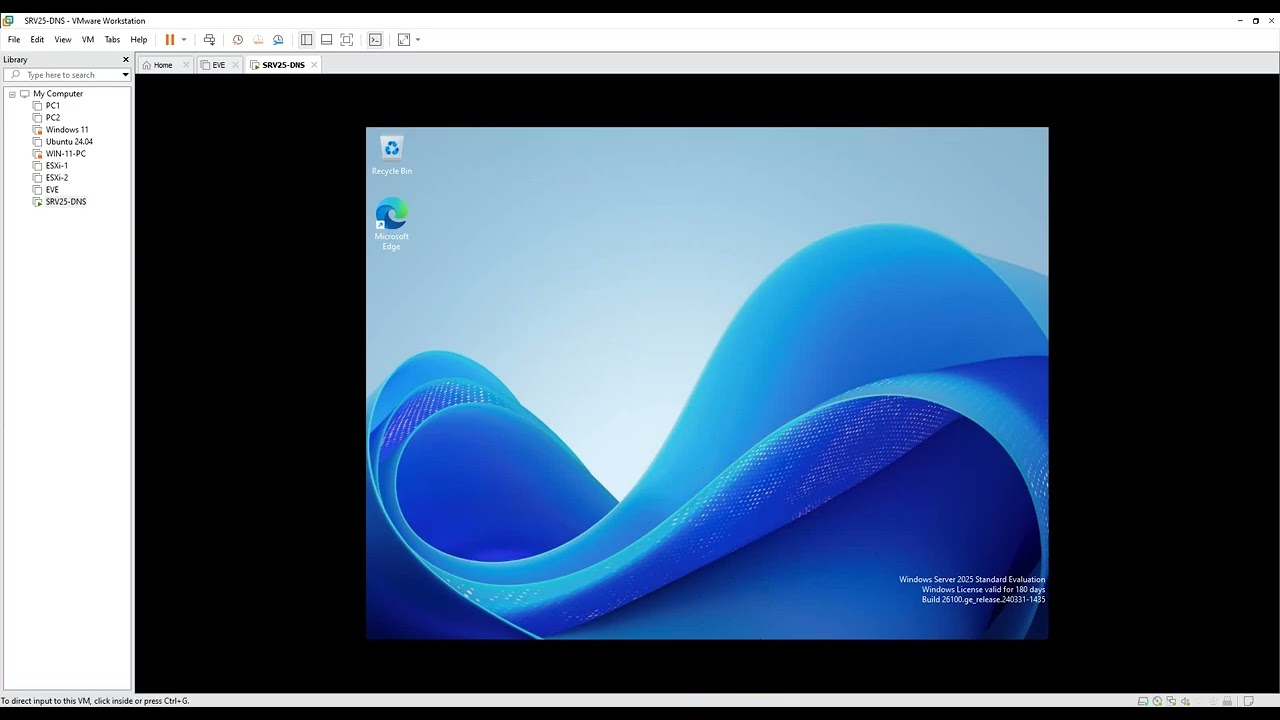The height and width of the screenshot is (720, 1280).
Task: Toggle the library sidebar view icon
Action: pyautogui.click(x=306, y=40)
